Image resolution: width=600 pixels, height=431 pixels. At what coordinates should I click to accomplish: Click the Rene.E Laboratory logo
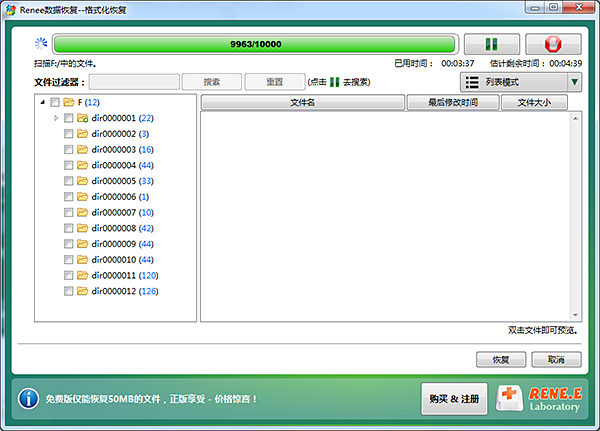[539, 399]
